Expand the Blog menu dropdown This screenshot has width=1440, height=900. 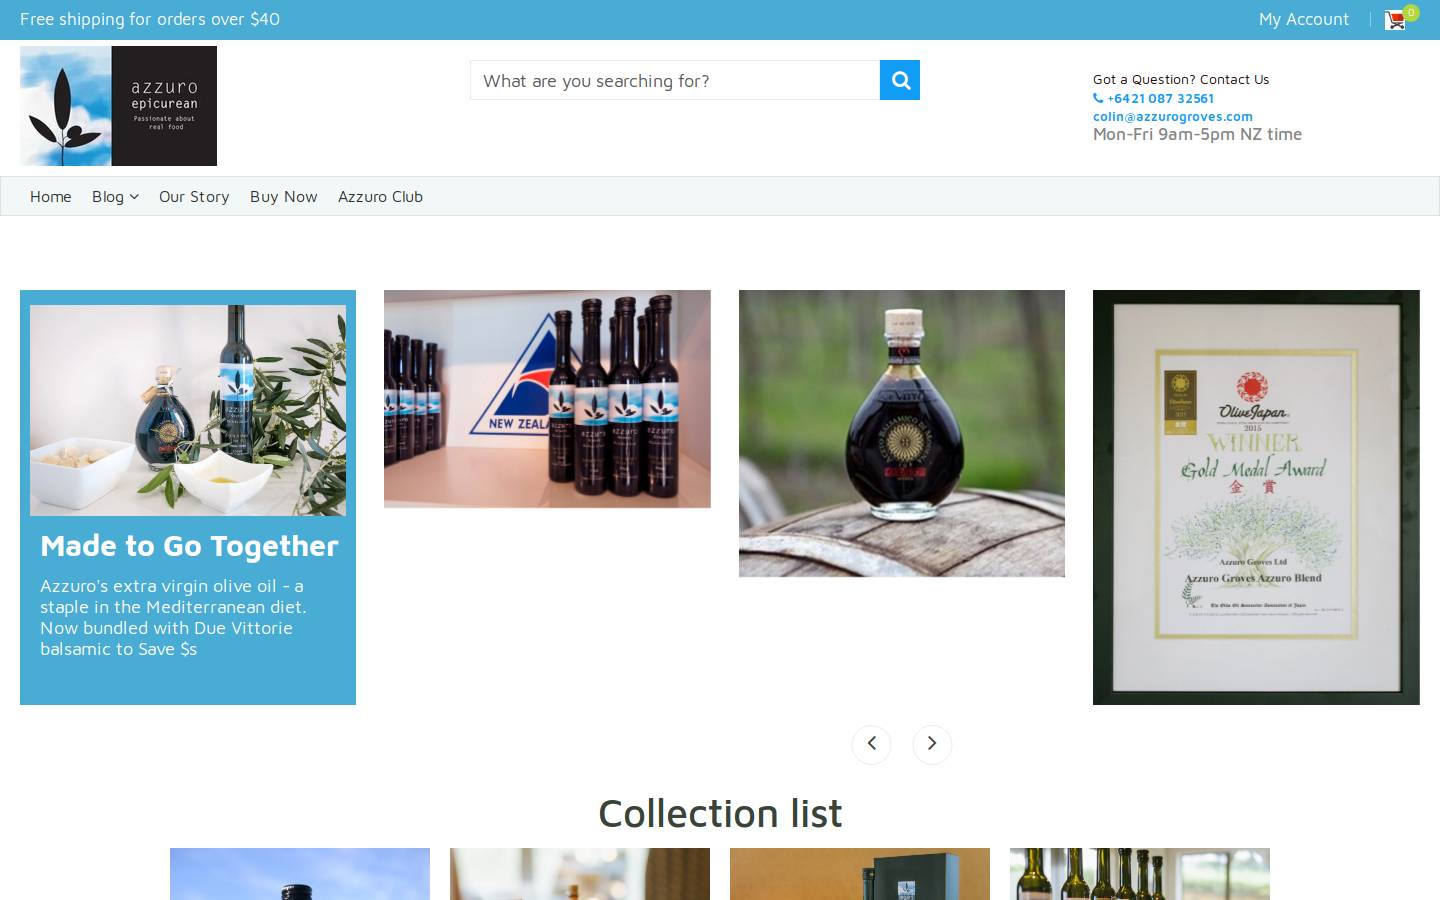coord(115,197)
